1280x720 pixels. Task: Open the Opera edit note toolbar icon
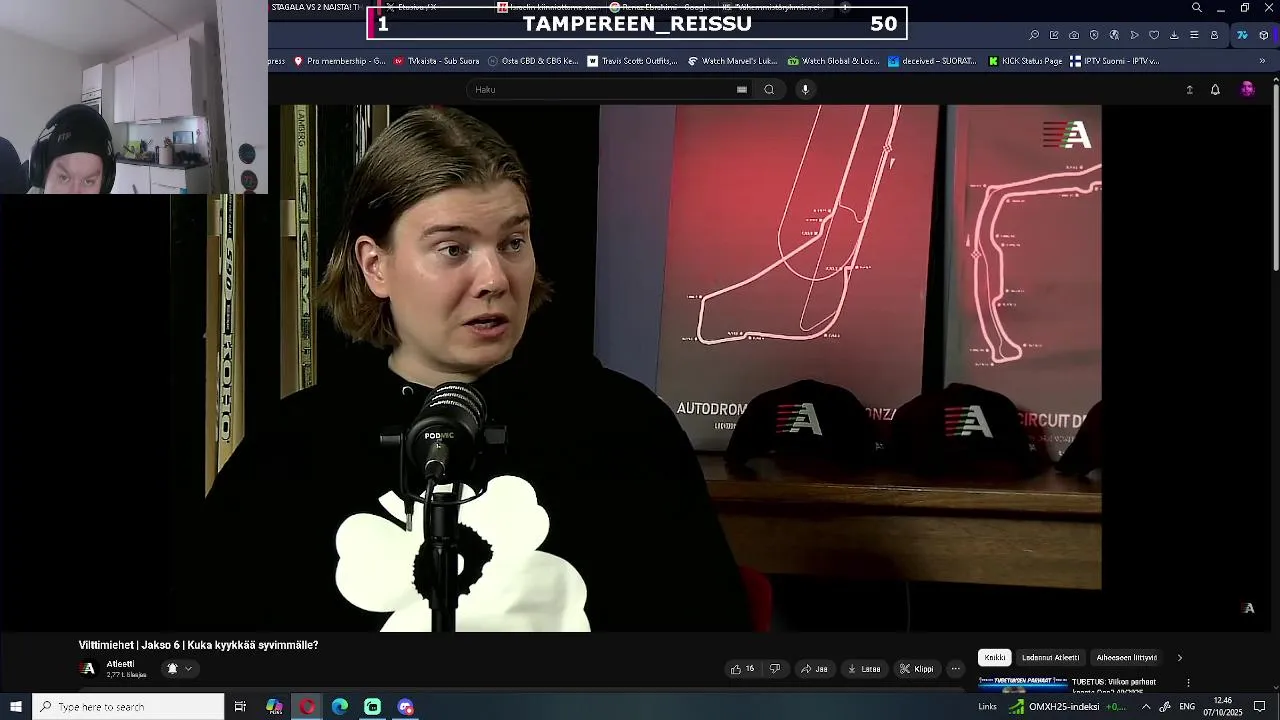pyautogui.click(x=1054, y=35)
